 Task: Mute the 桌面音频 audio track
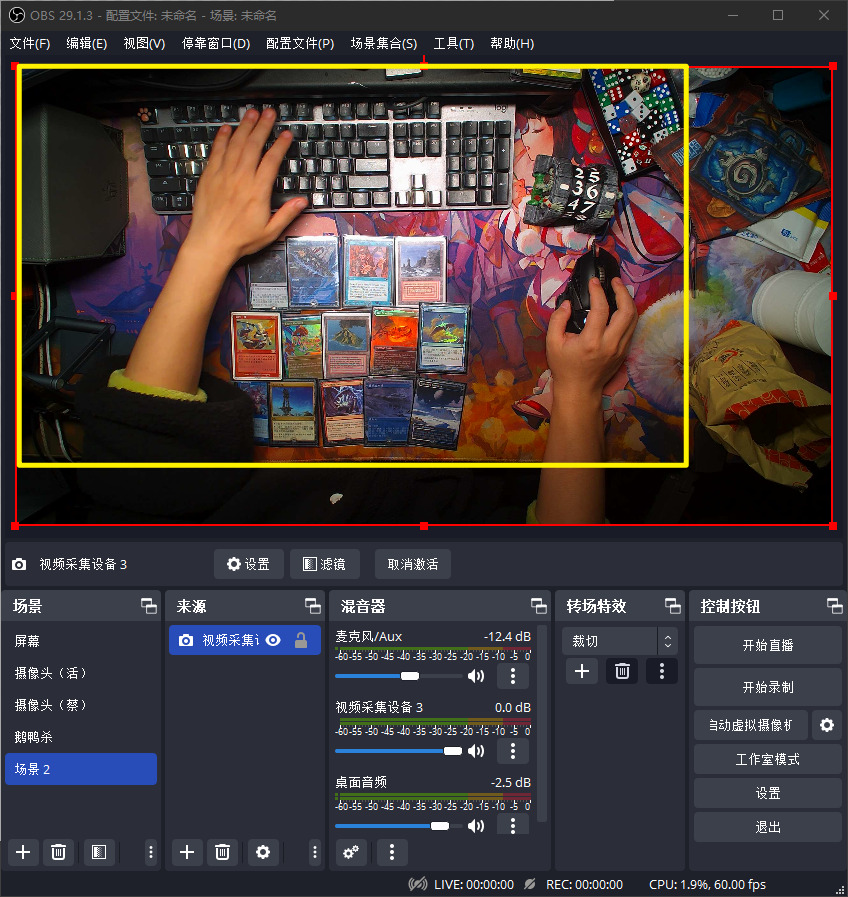pos(476,825)
